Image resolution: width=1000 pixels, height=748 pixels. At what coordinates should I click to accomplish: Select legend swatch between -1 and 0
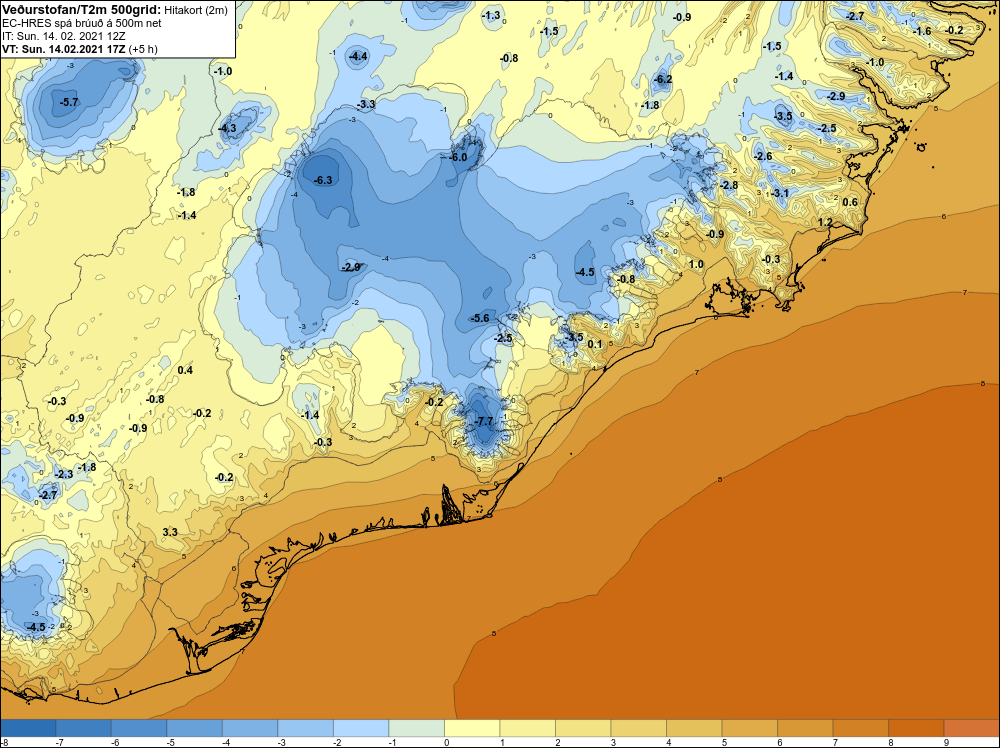416,728
